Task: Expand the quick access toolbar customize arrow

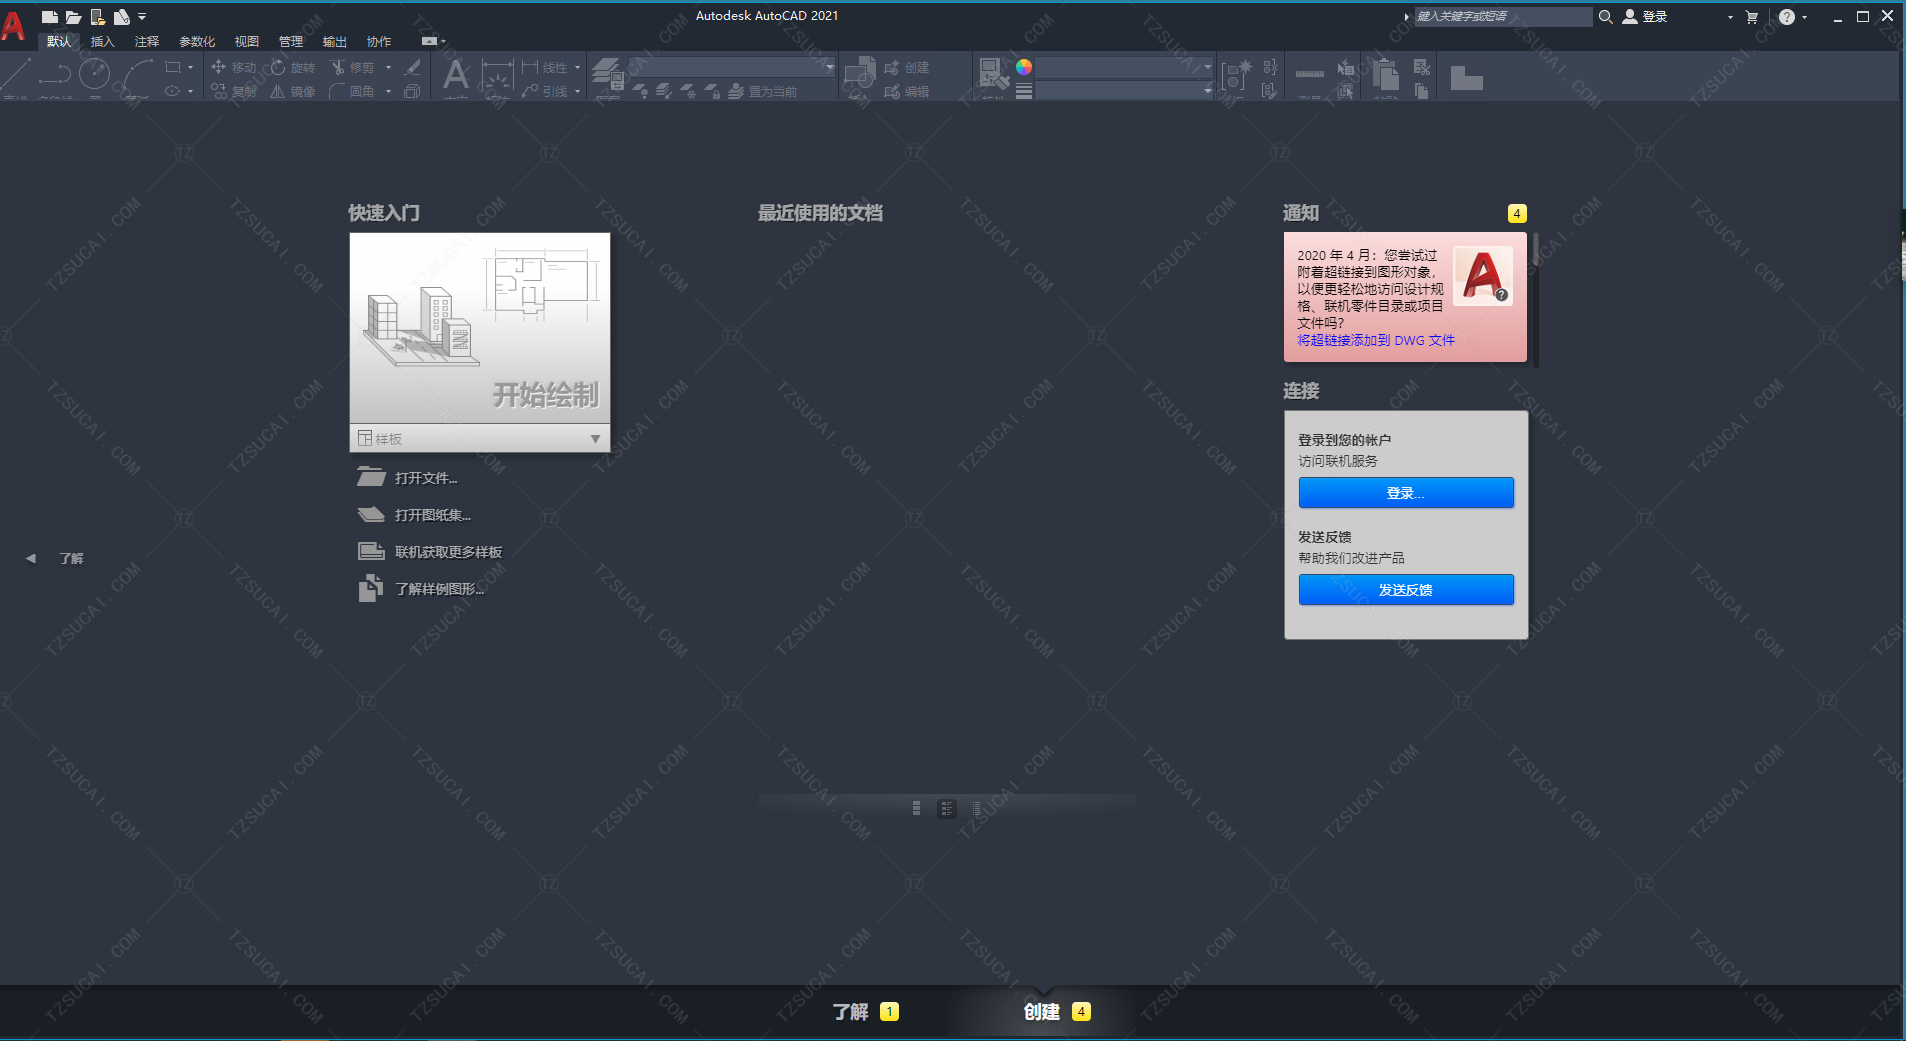Action: 142,17
